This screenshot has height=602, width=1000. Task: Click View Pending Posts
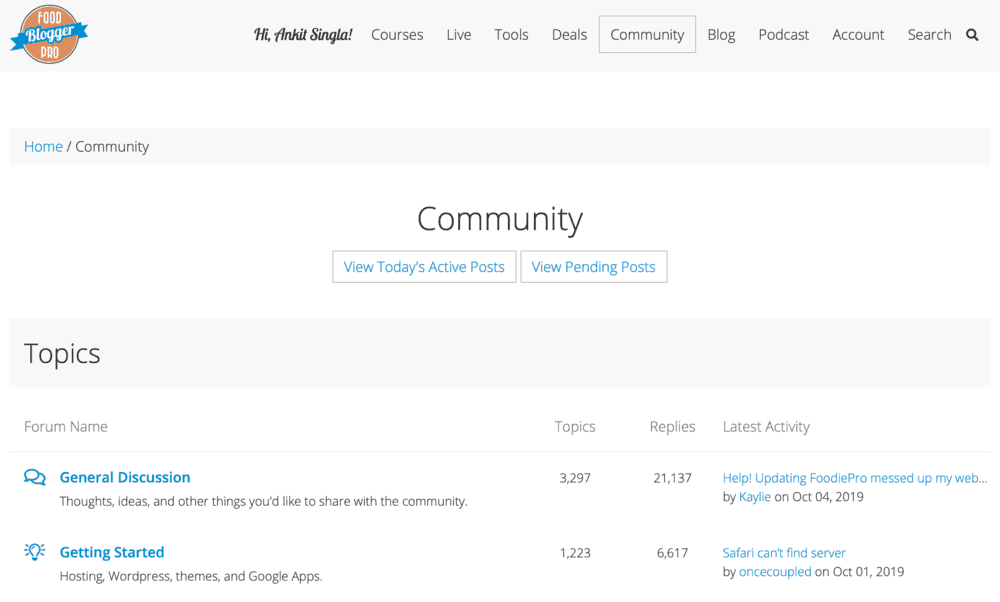coord(594,266)
